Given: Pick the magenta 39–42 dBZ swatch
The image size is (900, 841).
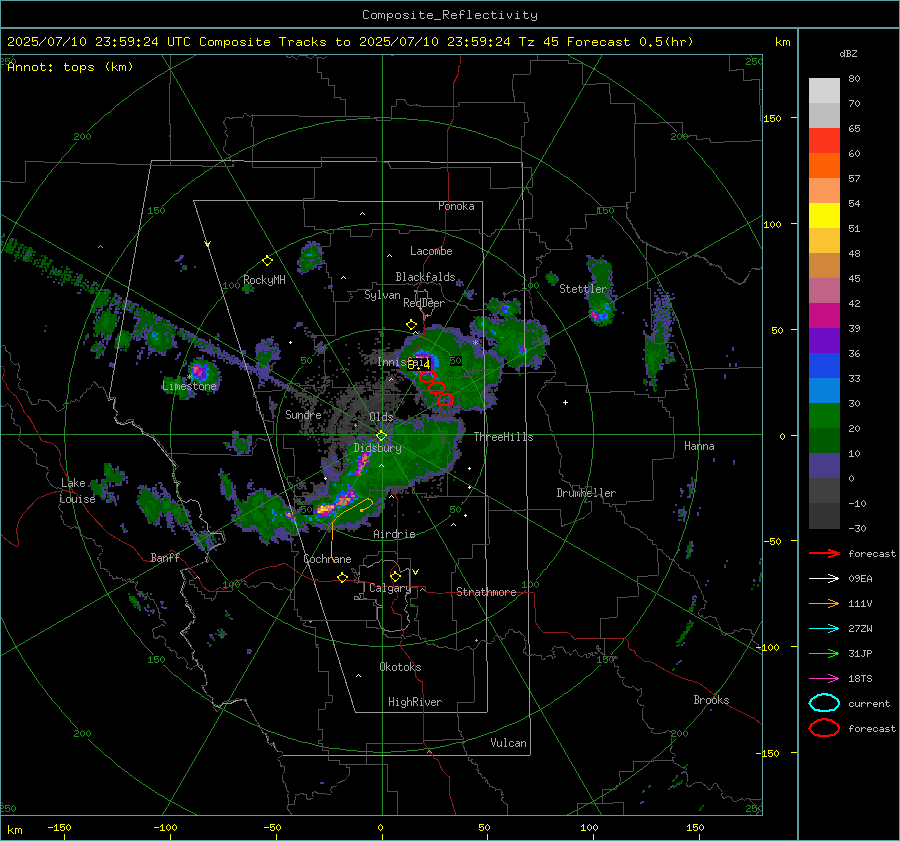Looking at the screenshot, I should tap(824, 316).
